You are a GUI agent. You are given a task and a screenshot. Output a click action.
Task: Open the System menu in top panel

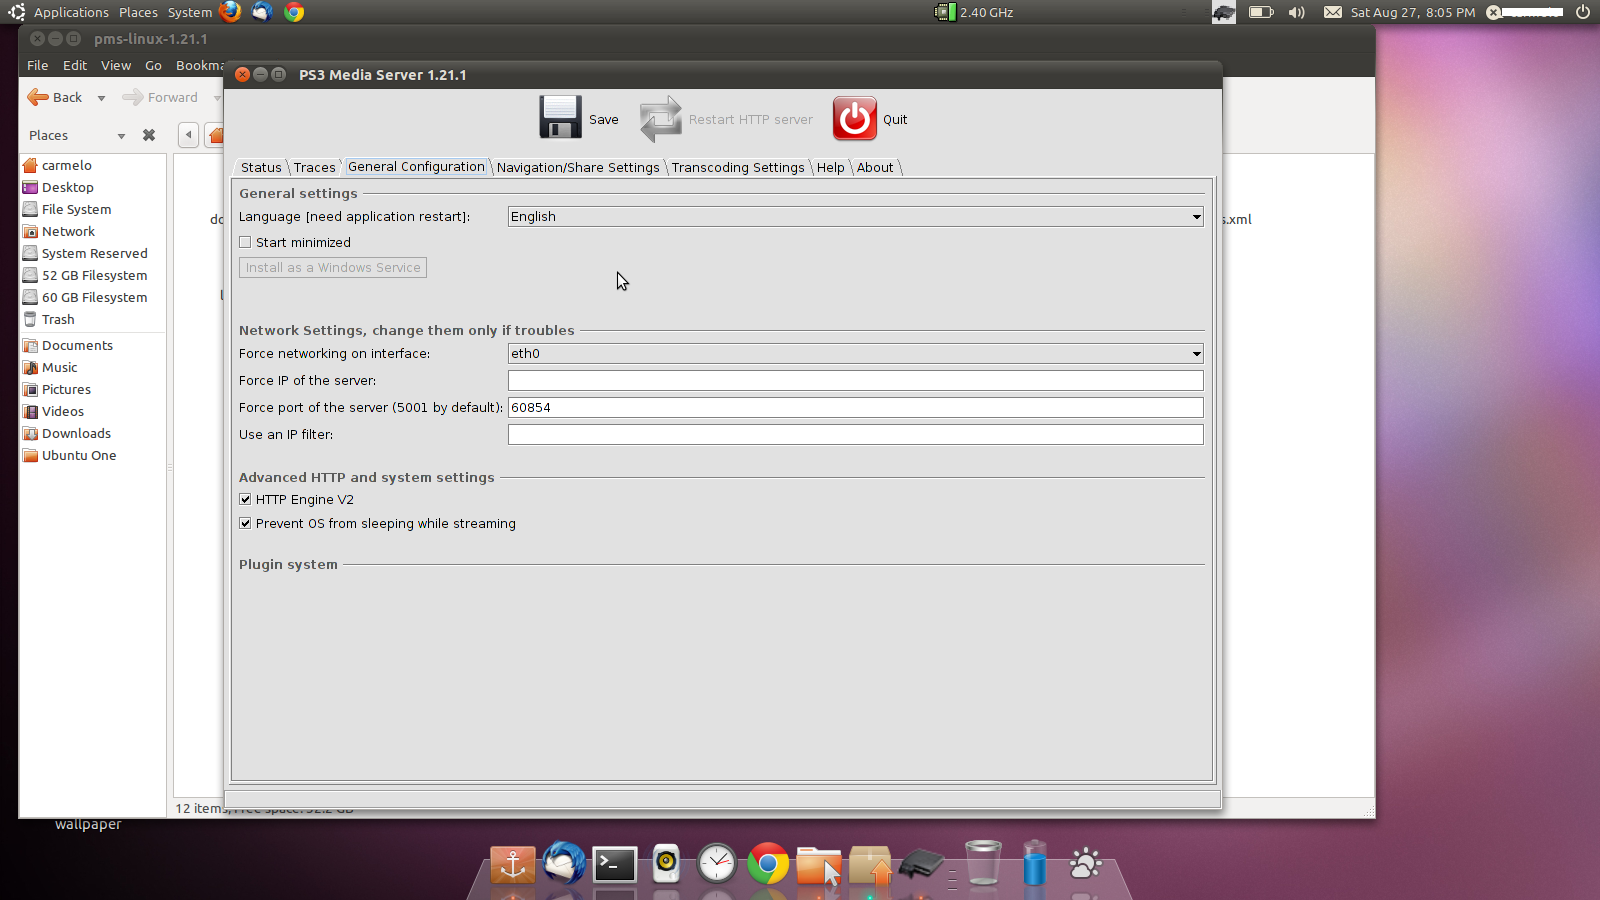(190, 12)
